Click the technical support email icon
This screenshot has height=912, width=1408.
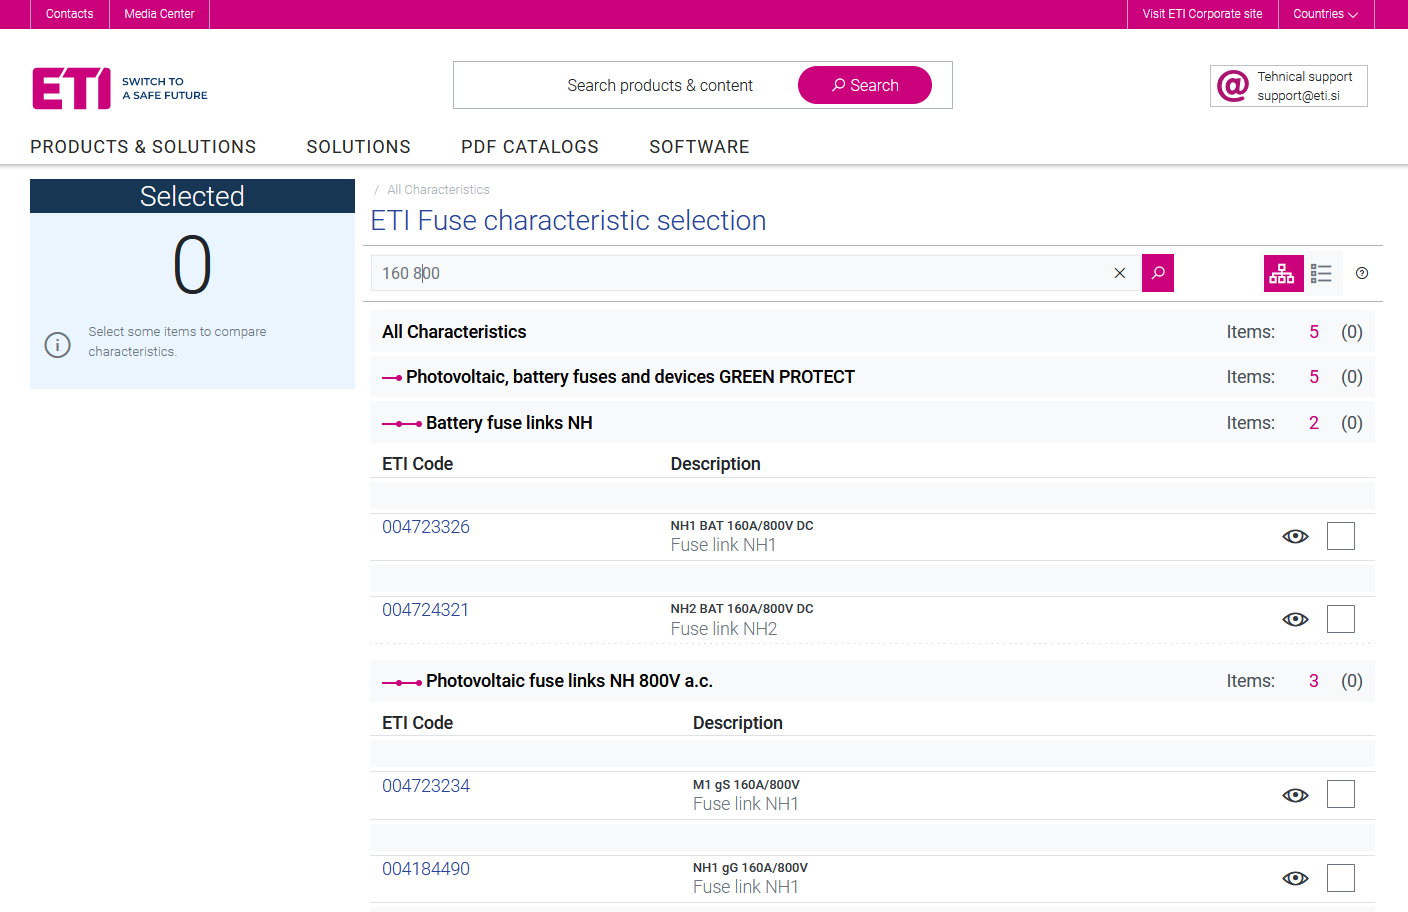[1232, 86]
